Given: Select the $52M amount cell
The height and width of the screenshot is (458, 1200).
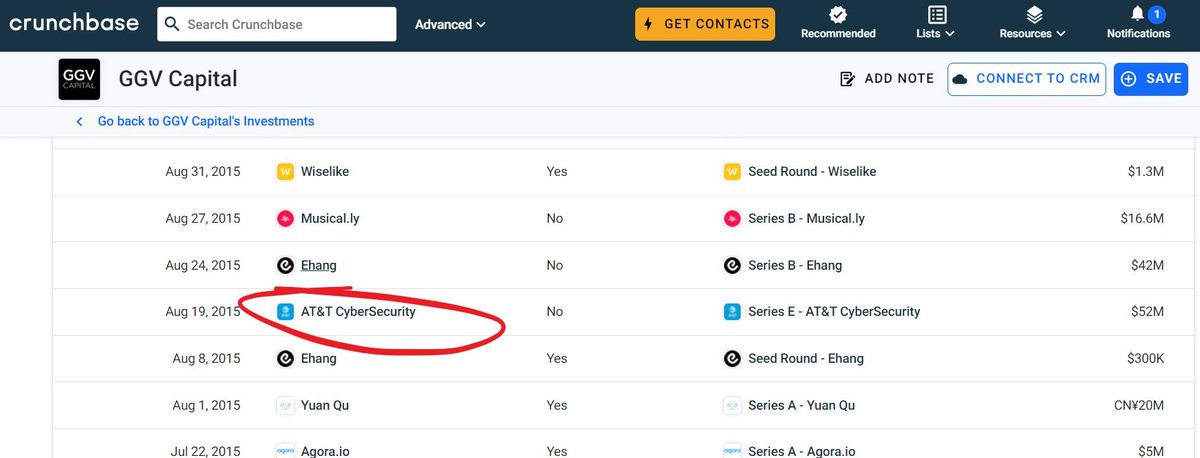Looking at the screenshot, I should click(x=1146, y=311).
